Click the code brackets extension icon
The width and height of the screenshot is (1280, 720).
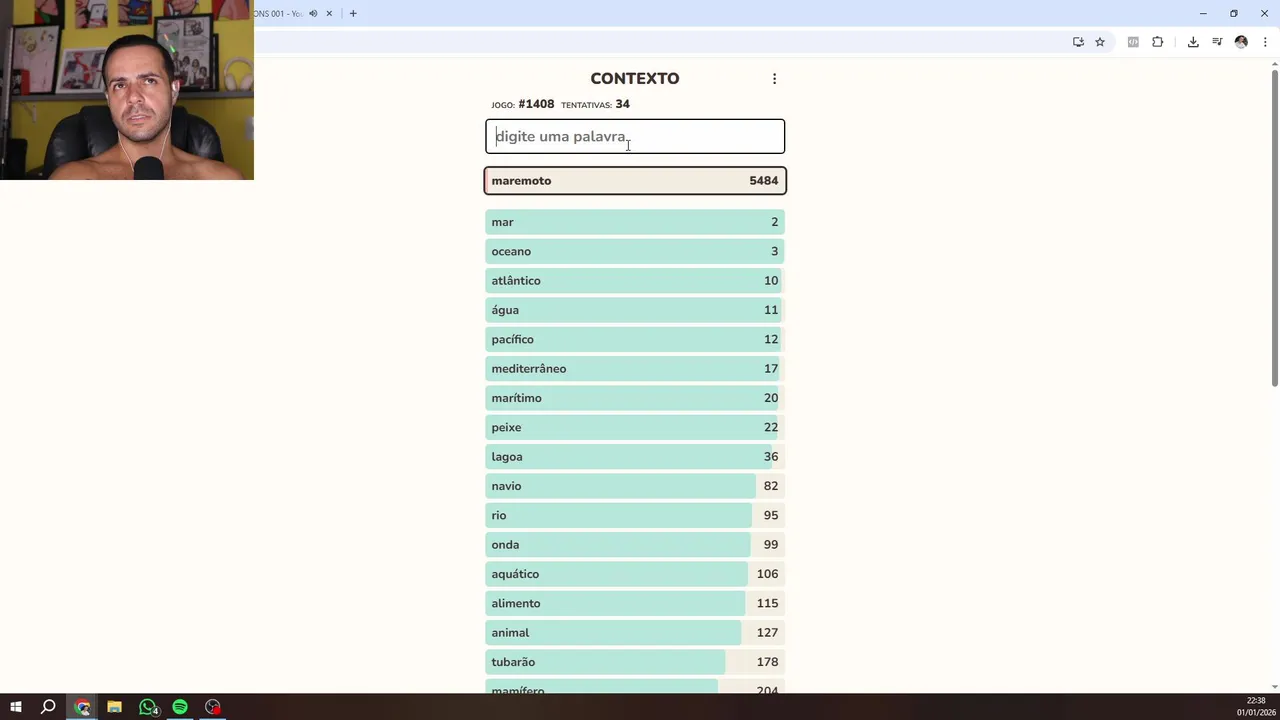(x=1133, y=42)
